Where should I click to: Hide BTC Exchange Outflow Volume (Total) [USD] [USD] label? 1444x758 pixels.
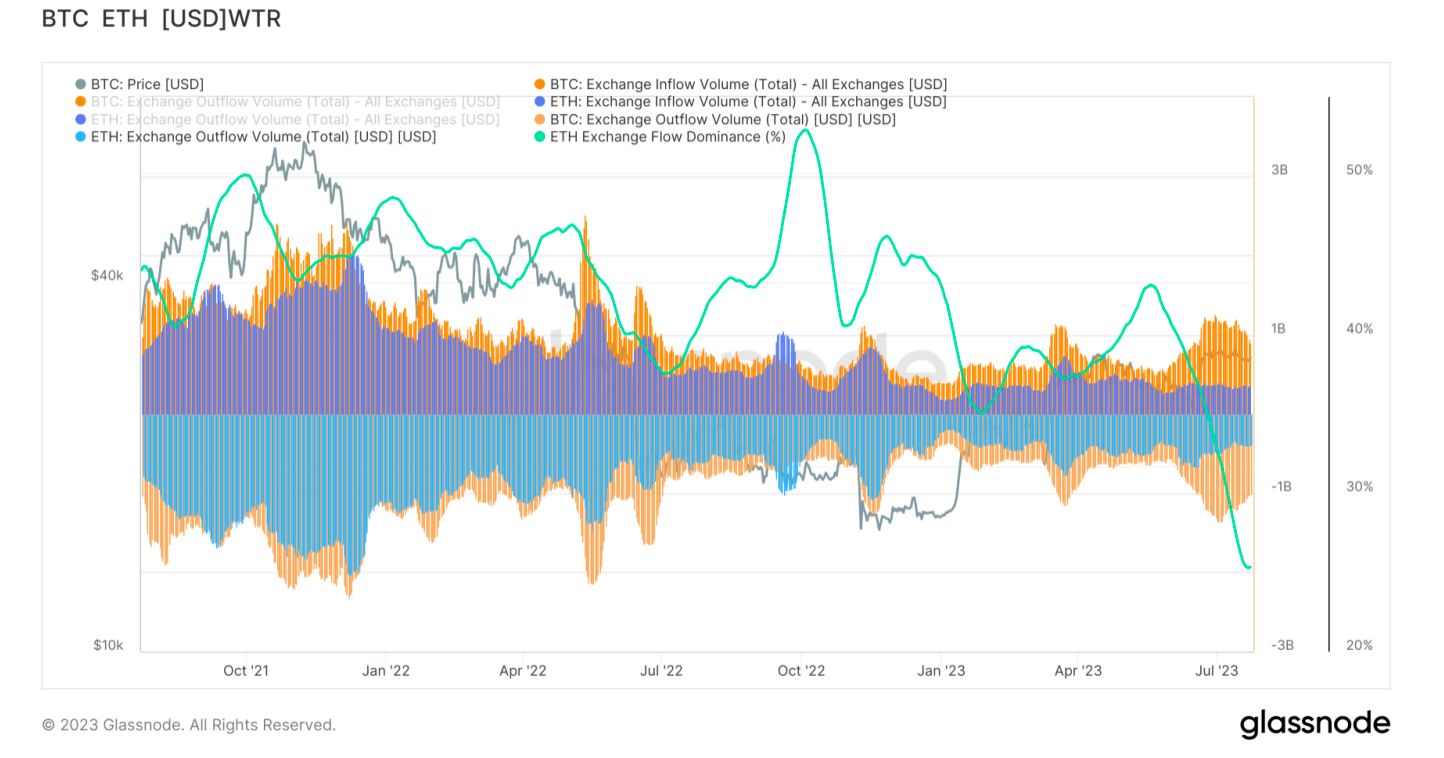(x=723, y=120)
